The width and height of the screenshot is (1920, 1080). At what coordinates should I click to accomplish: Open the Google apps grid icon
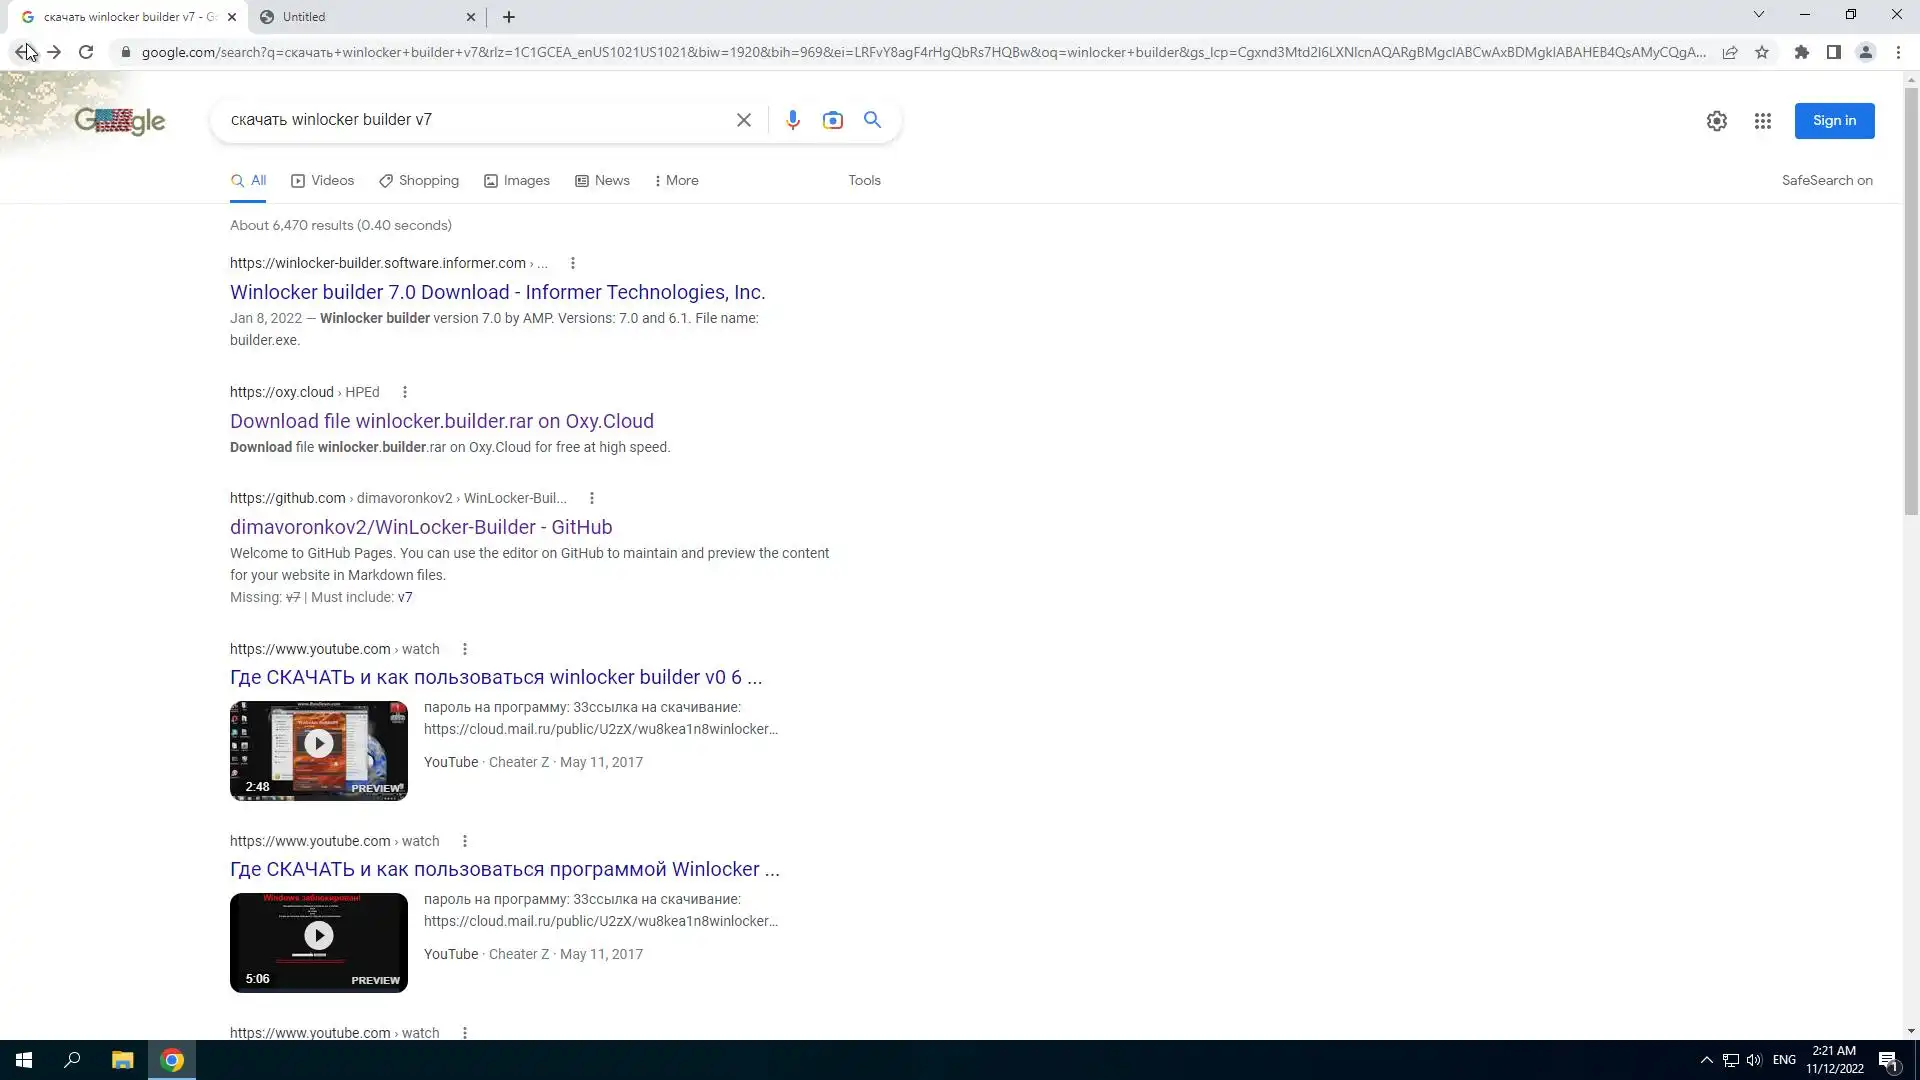pos(1762,121)
